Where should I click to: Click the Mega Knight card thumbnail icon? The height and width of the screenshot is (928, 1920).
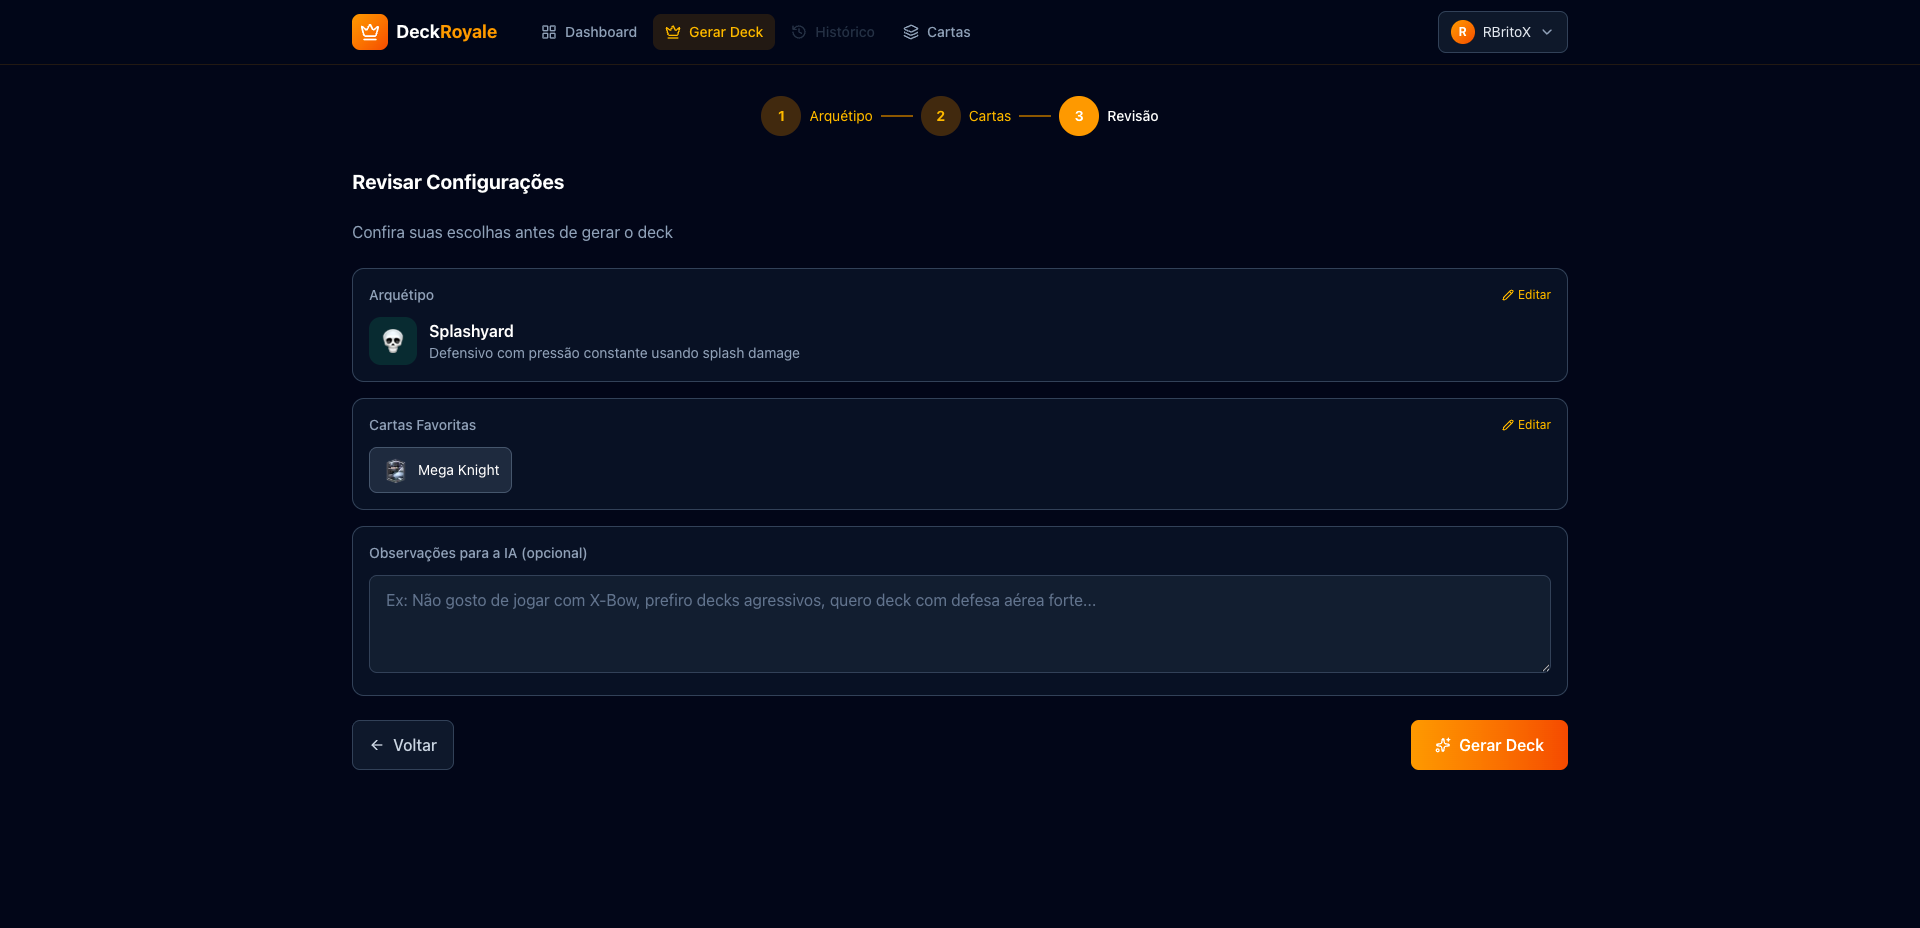click(x=396, y=470)
